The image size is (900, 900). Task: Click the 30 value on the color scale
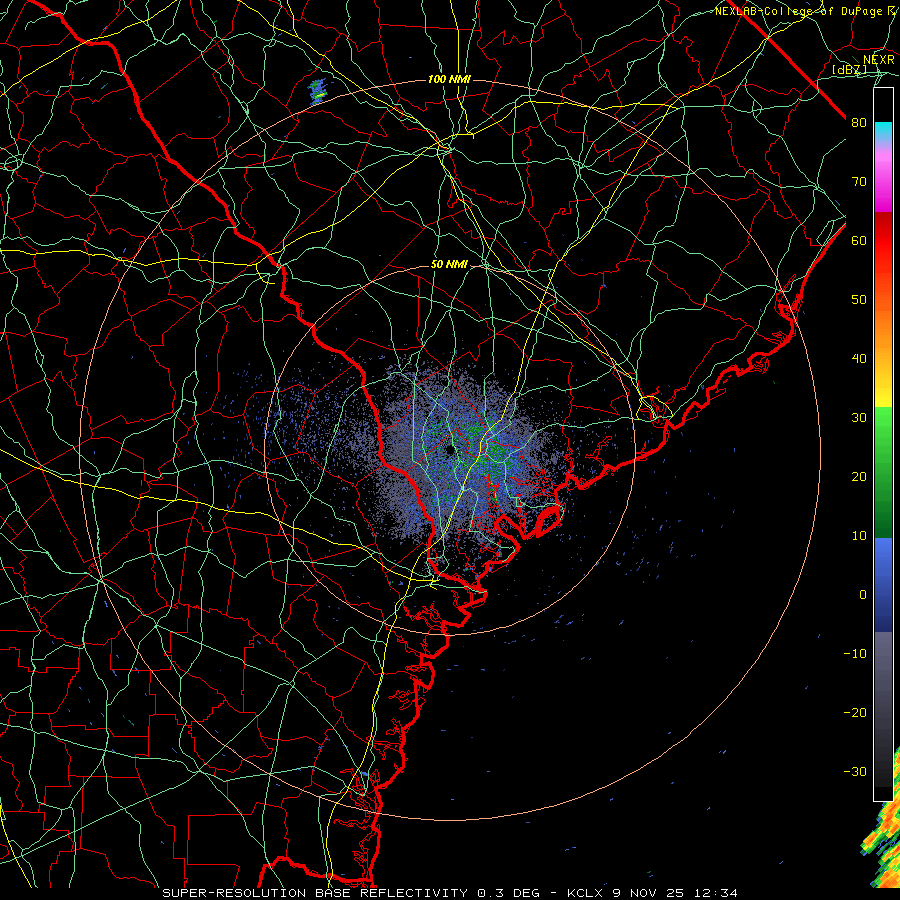pyautogui.click(x=859, y=417)
